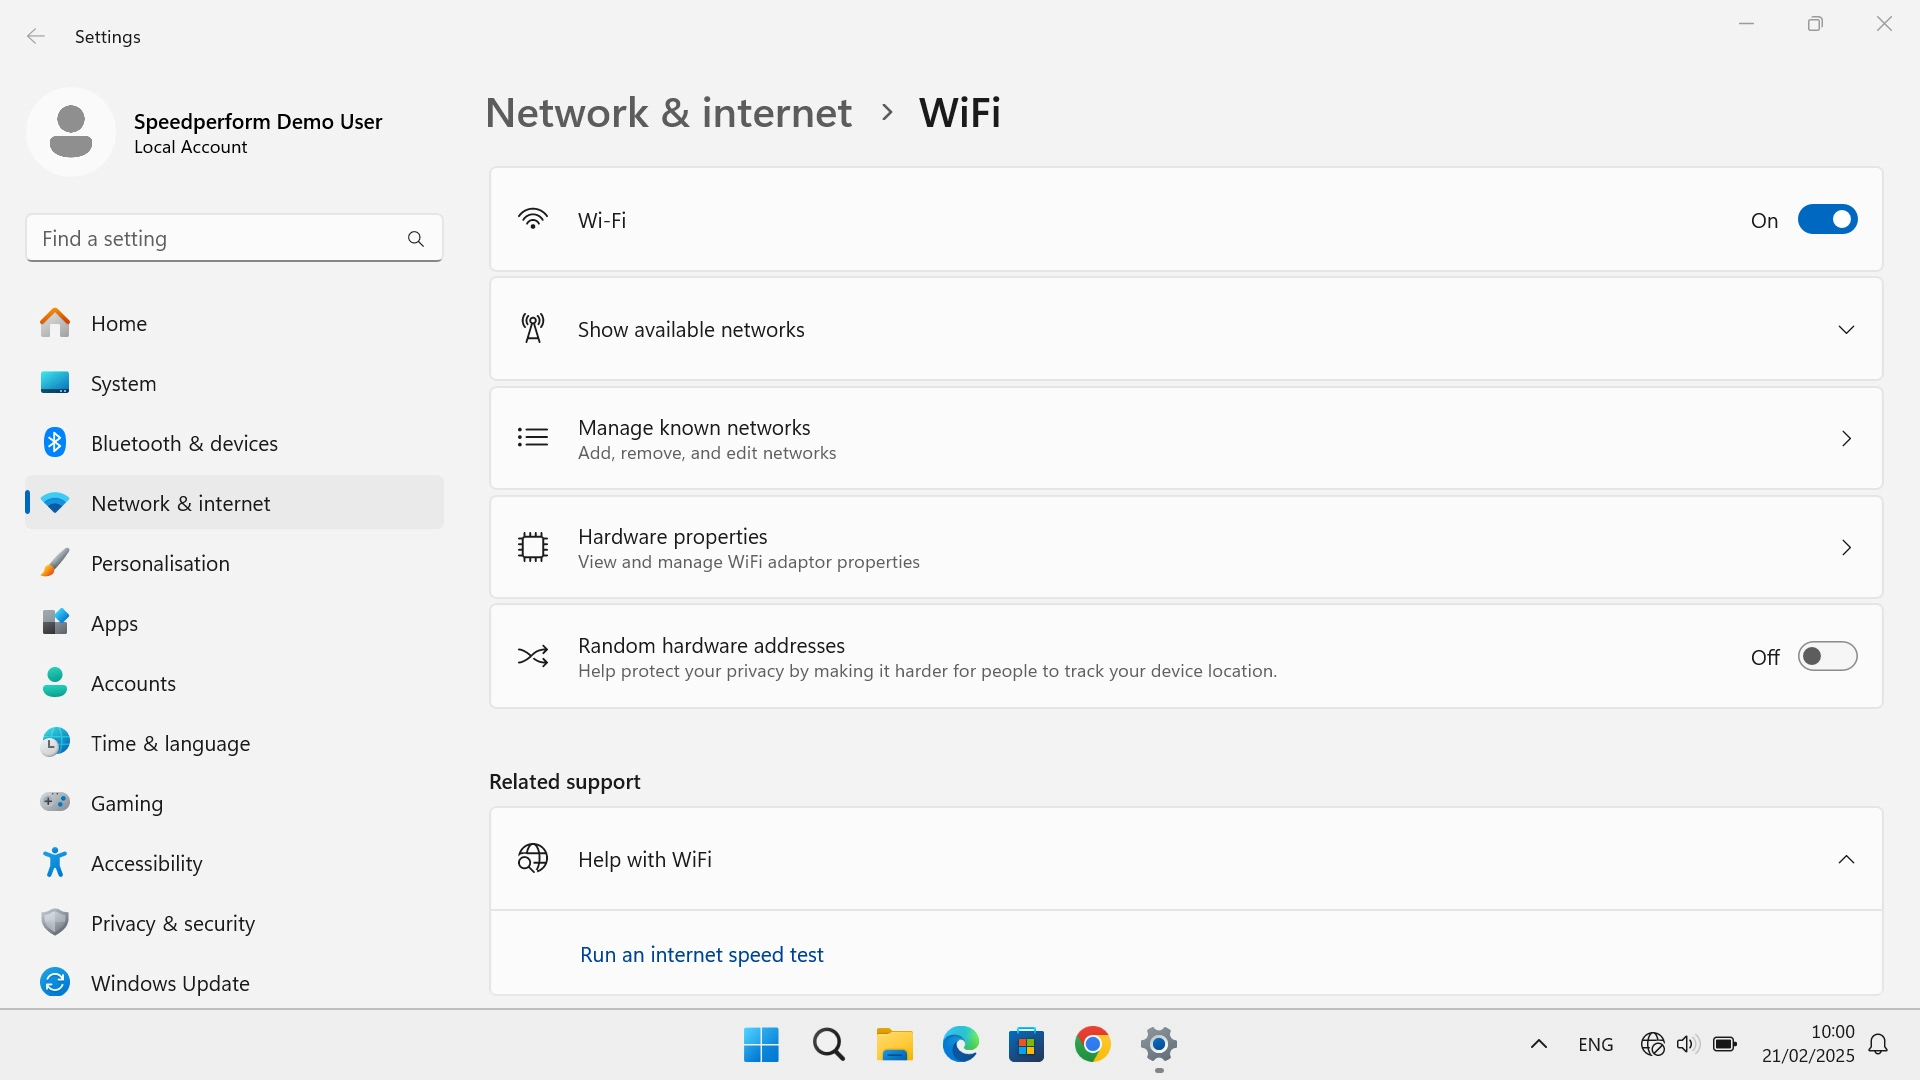Click the Find a setting search field
1920x1080 pixels.
pos(234,238)
